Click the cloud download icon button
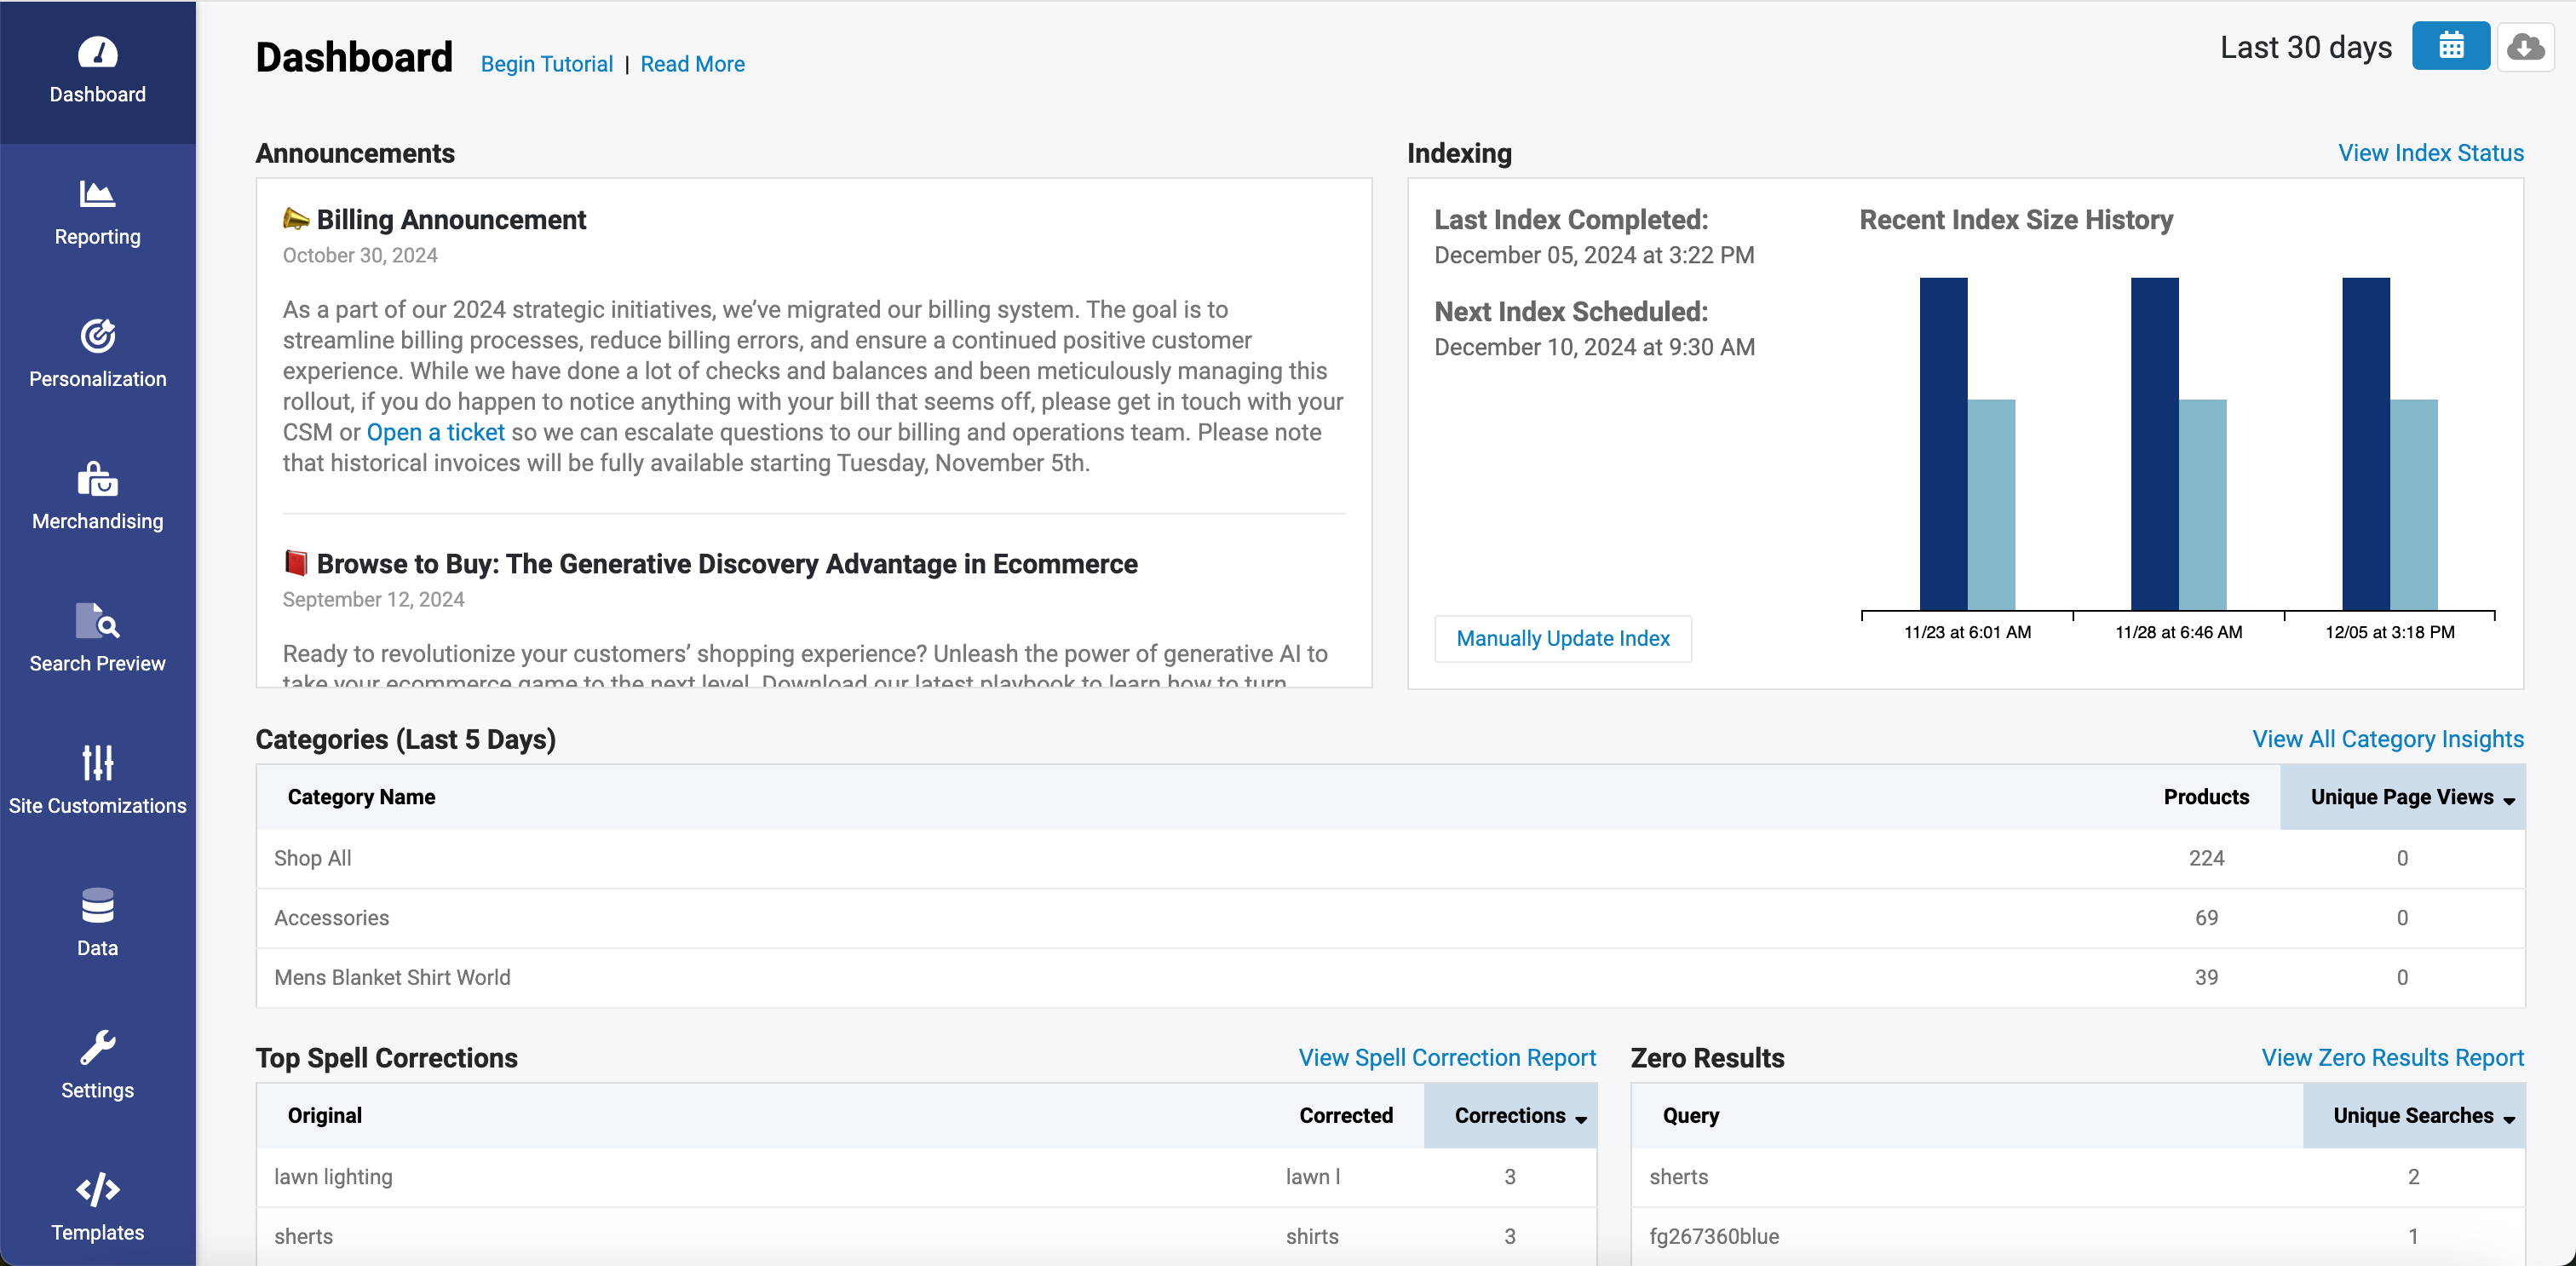Viewport: 2576px width, 1266px height. (x=2525, y=46)
